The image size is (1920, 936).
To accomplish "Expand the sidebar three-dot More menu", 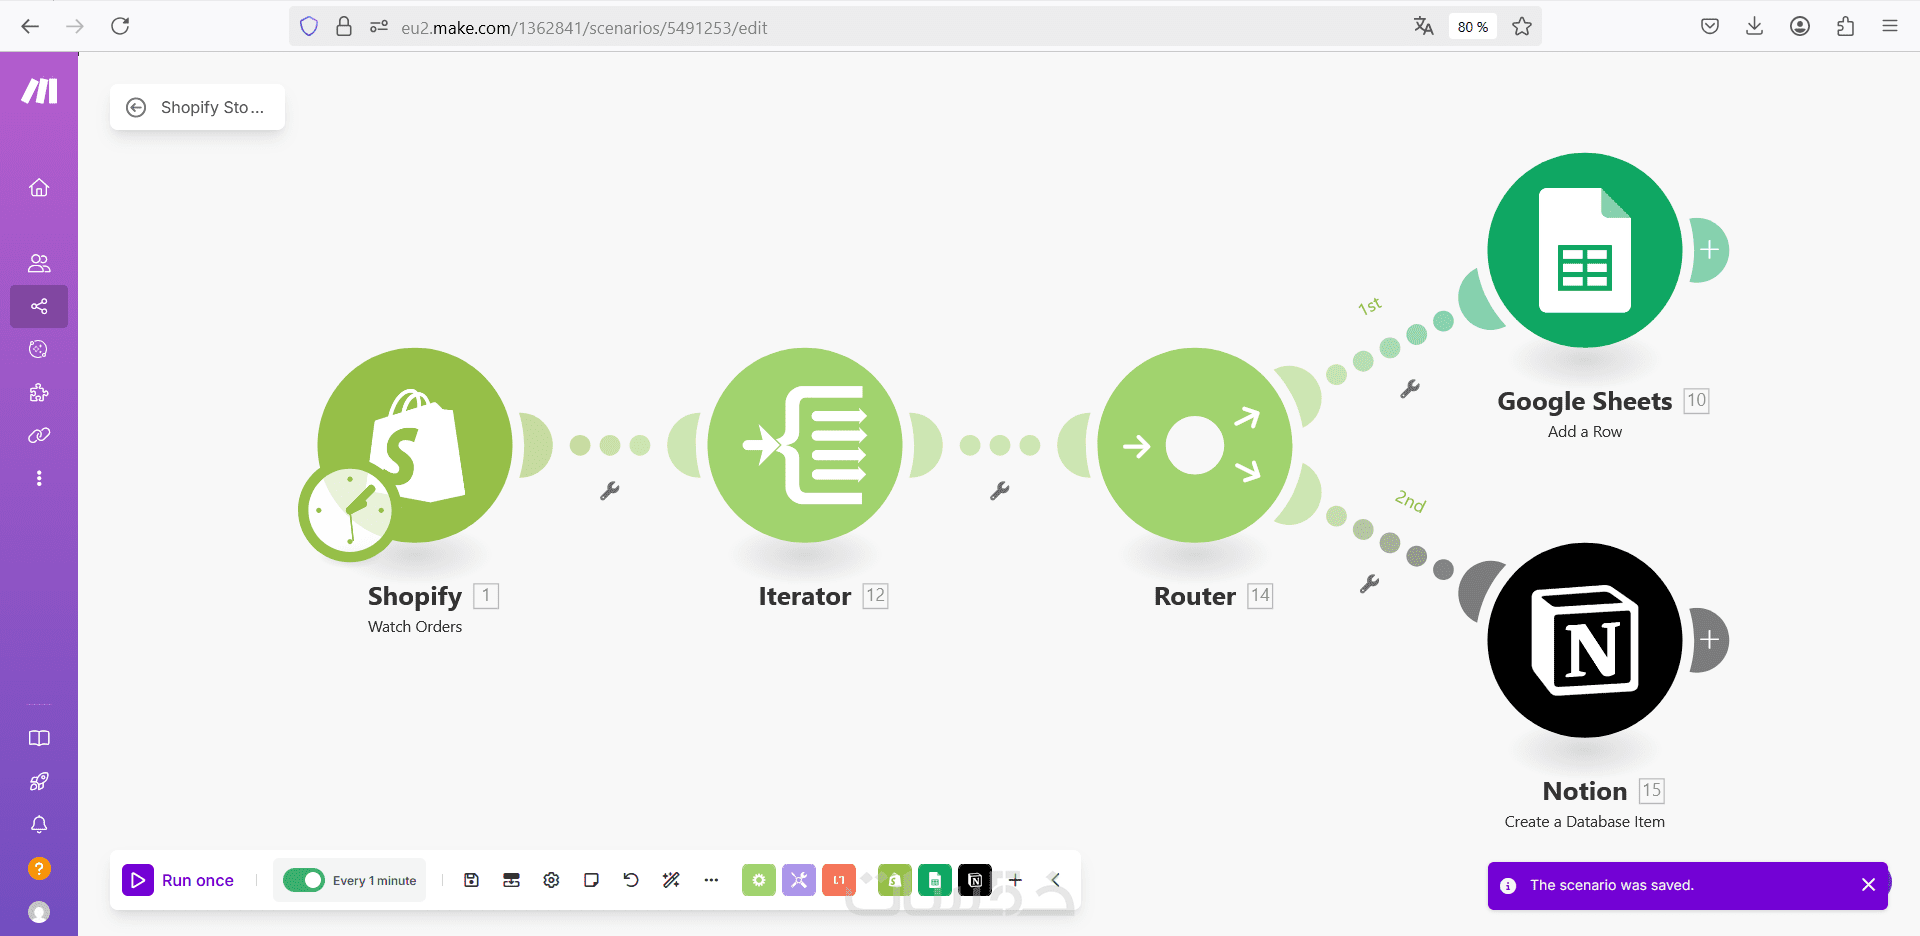I will (x=39, y=478).
